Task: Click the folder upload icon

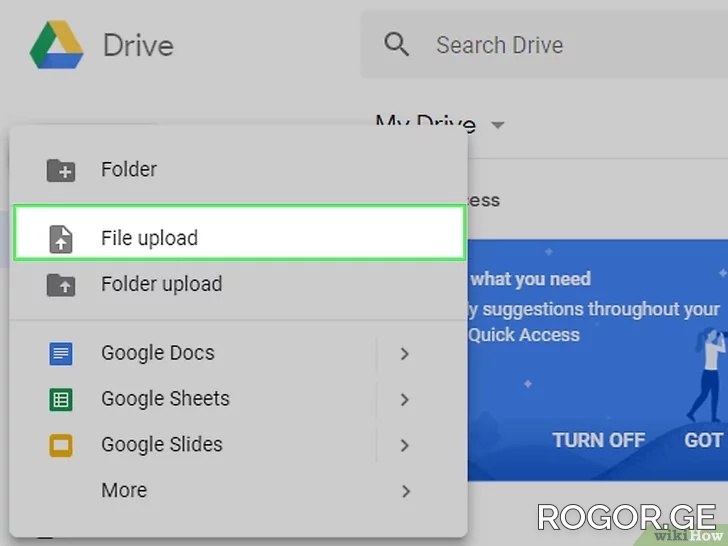Action: [61, 285]
